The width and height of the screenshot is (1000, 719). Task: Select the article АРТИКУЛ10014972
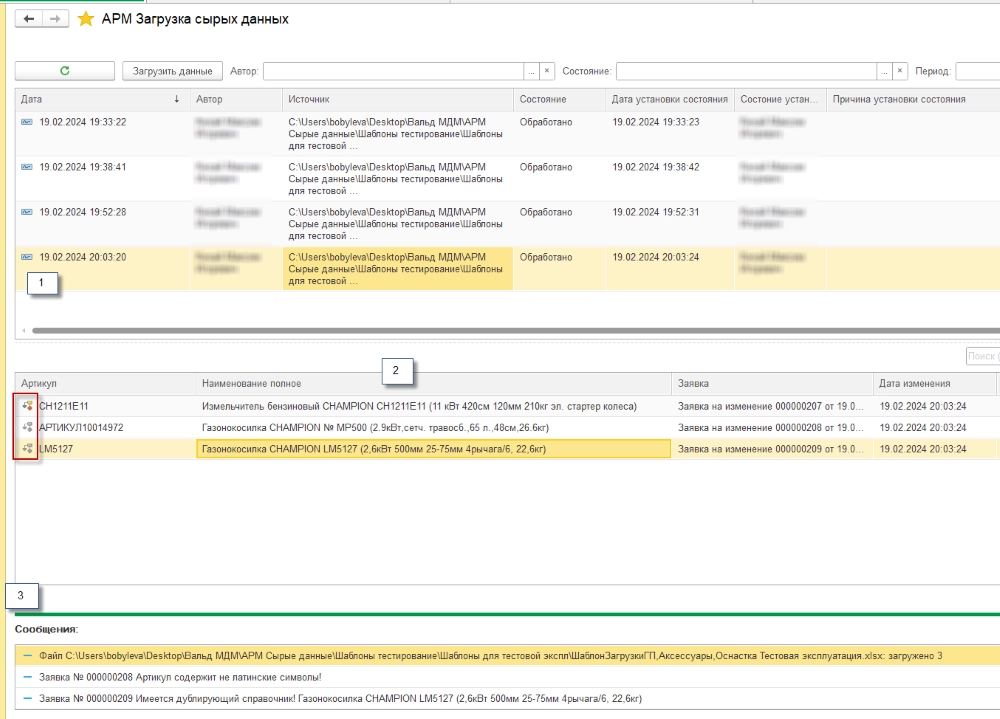click(81, 427)
